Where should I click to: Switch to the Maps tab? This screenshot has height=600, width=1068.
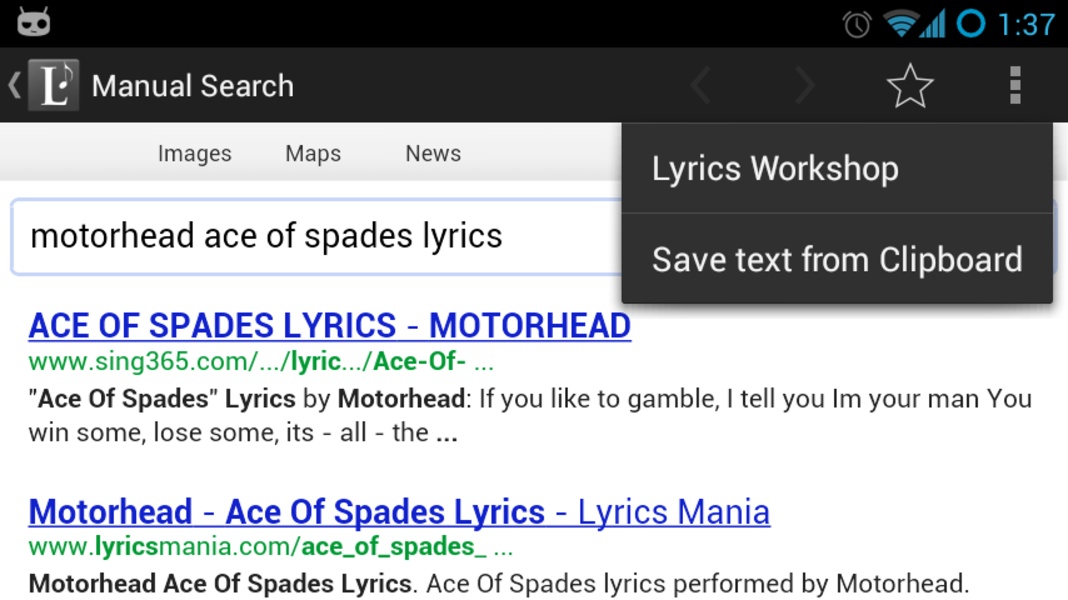(x=313, y=153)
